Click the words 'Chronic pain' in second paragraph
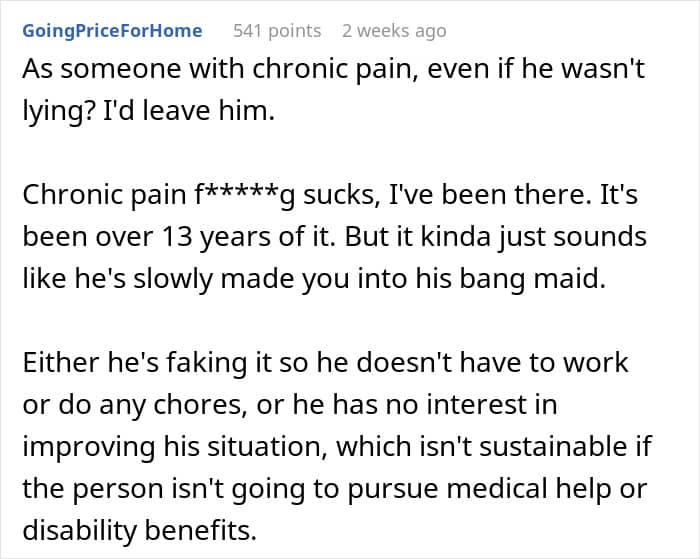The image size is (700, 559). (104, 196)
